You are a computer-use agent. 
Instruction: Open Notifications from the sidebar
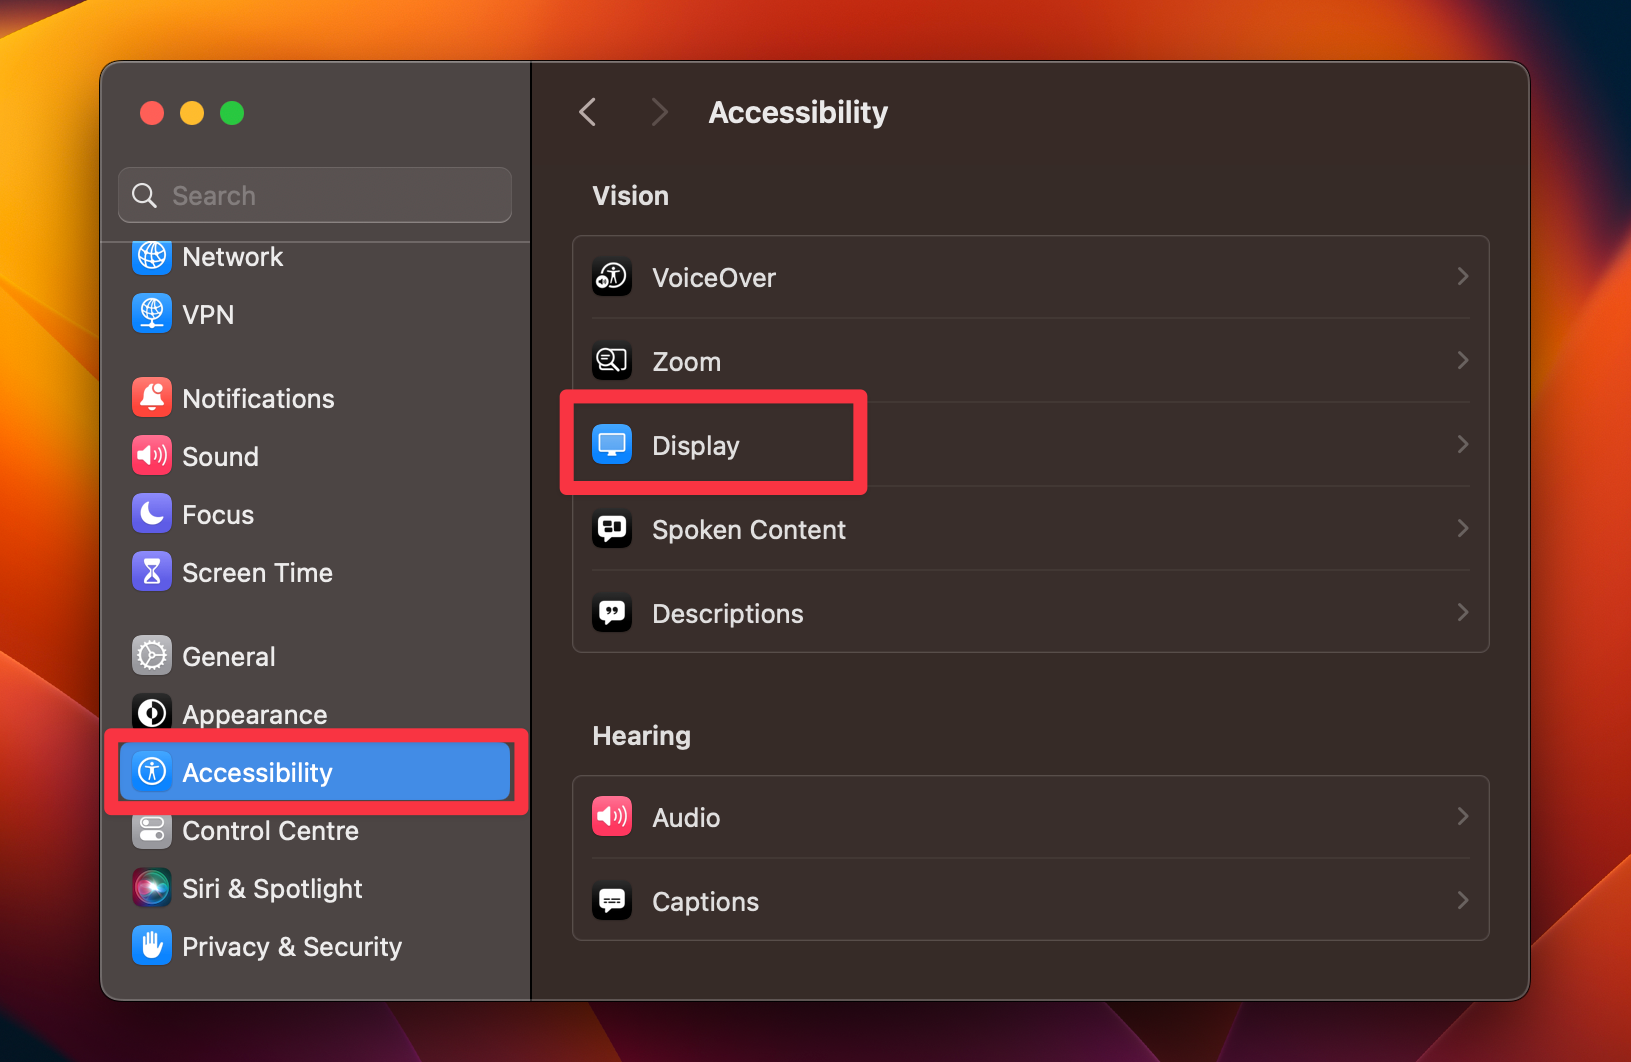[151, 397]
